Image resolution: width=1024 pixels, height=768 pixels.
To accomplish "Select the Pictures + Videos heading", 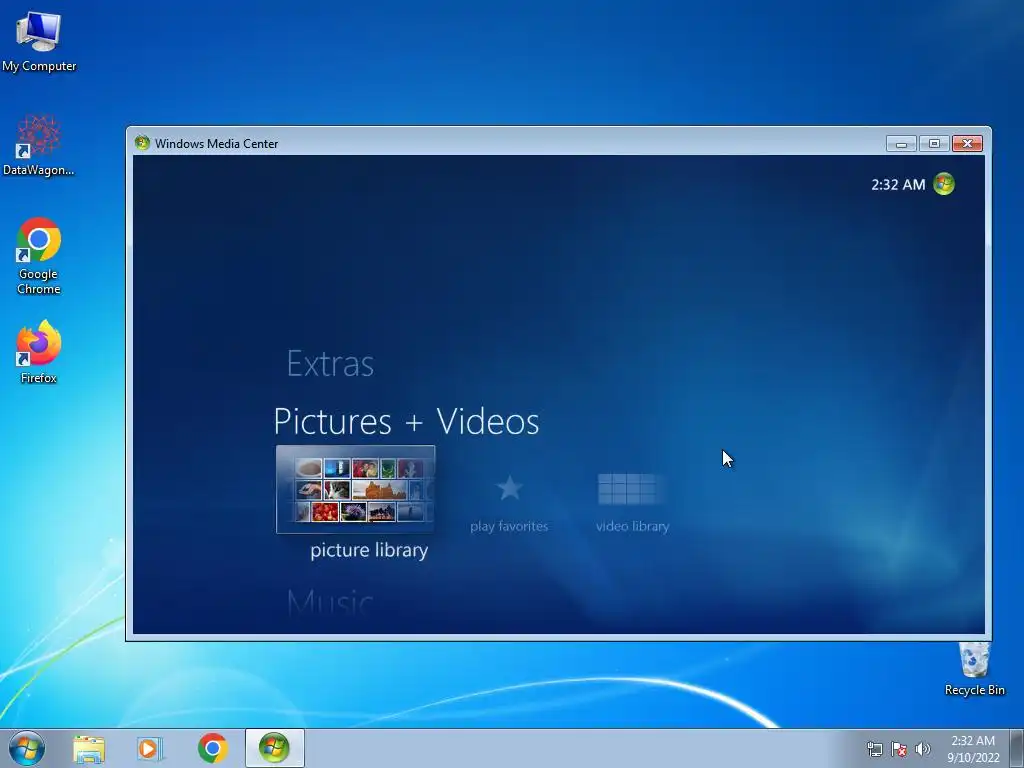I will coord(406,421).
